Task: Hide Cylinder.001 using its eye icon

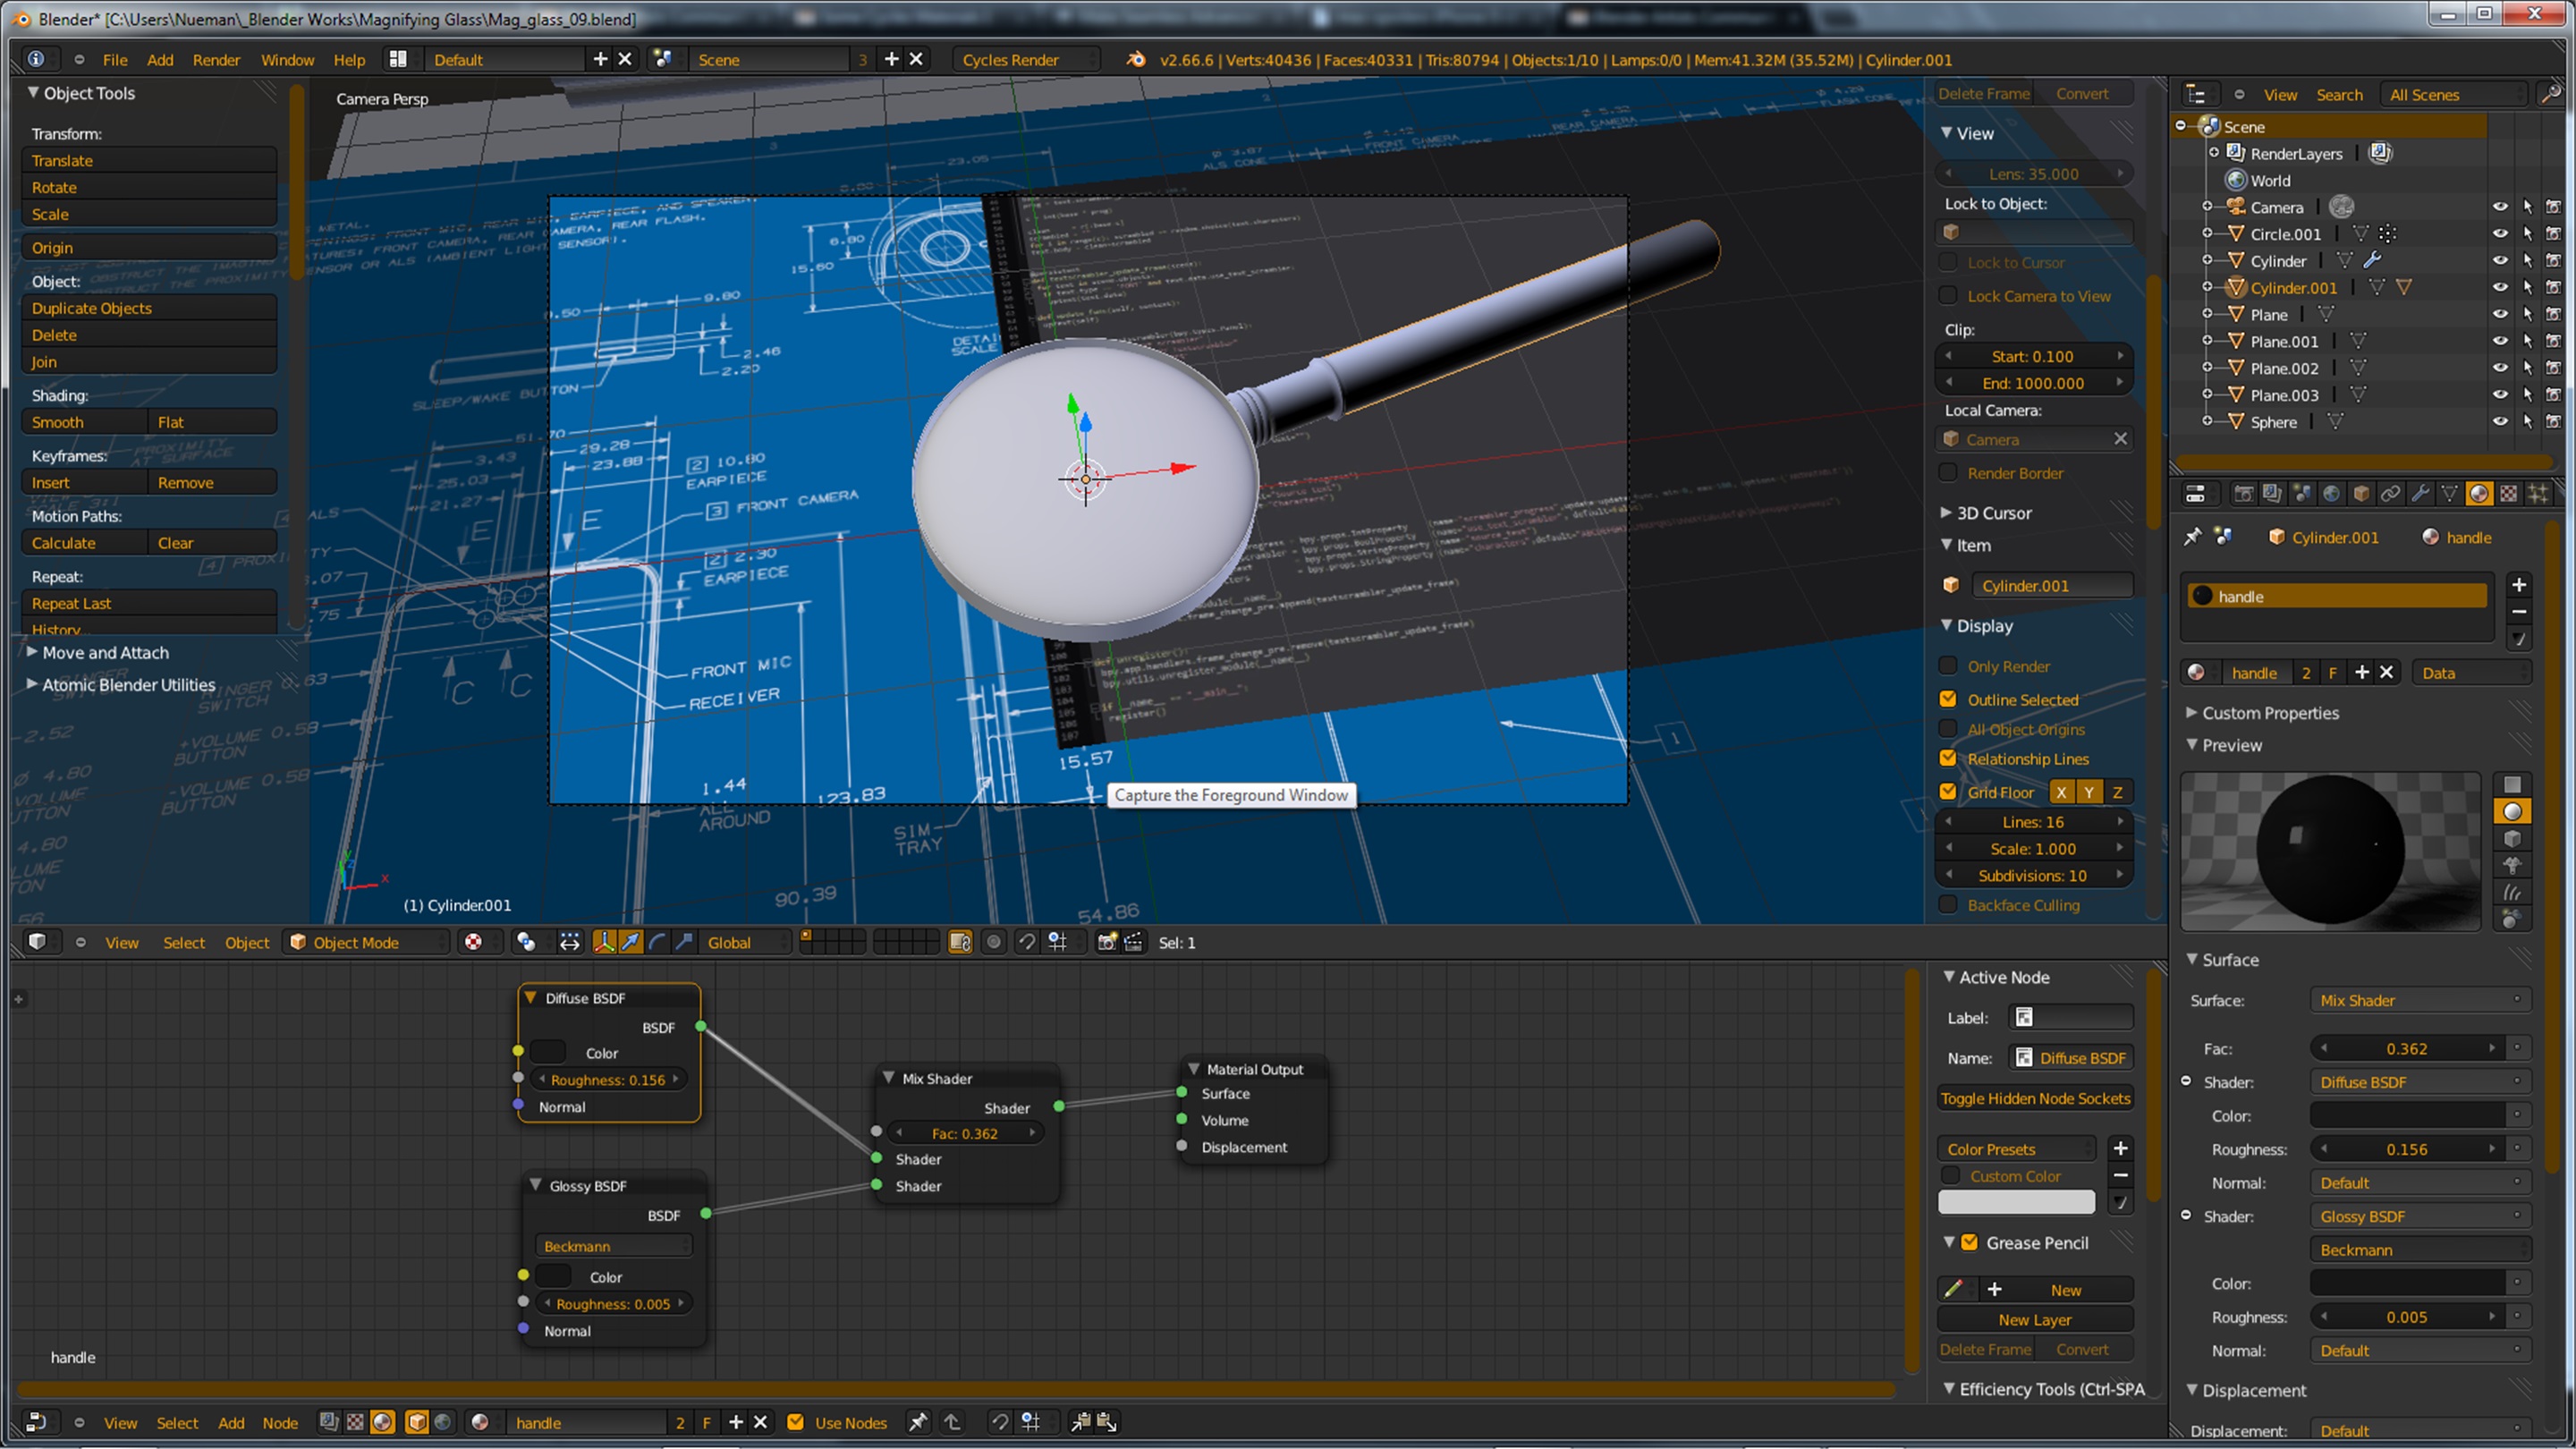Action: point(2499,287)
